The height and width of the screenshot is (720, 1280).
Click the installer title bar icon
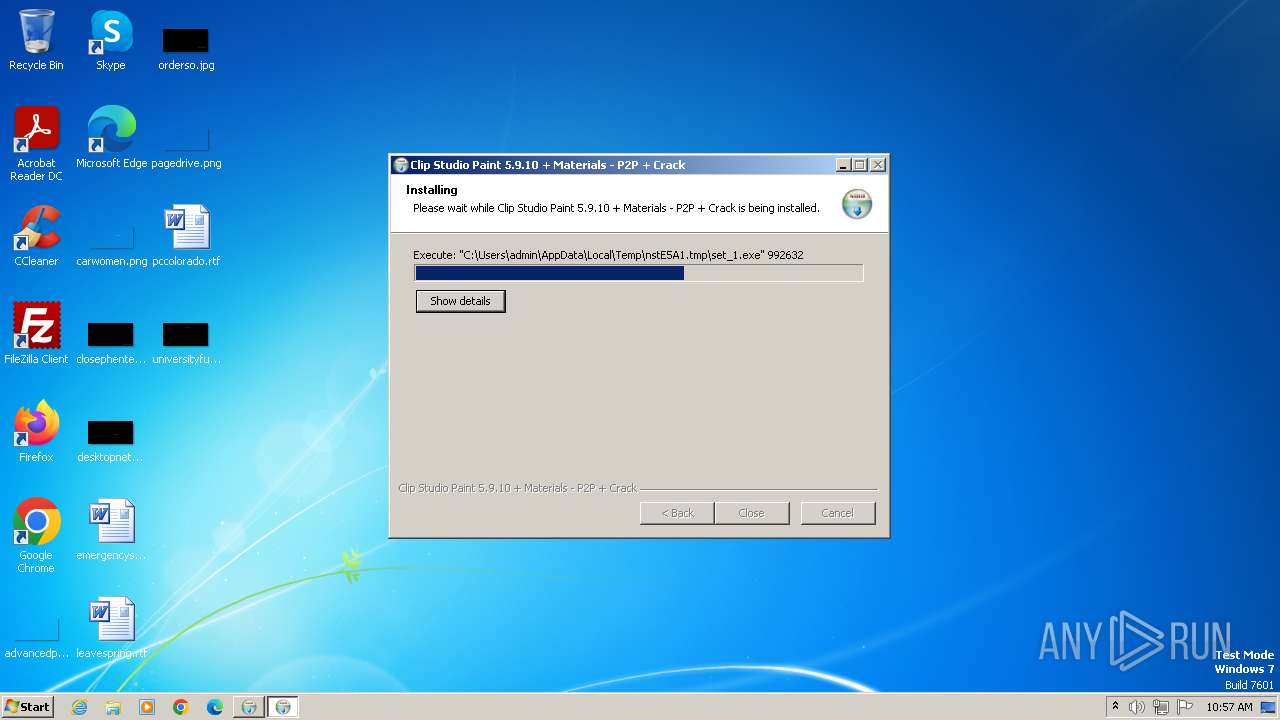[401, 165]
